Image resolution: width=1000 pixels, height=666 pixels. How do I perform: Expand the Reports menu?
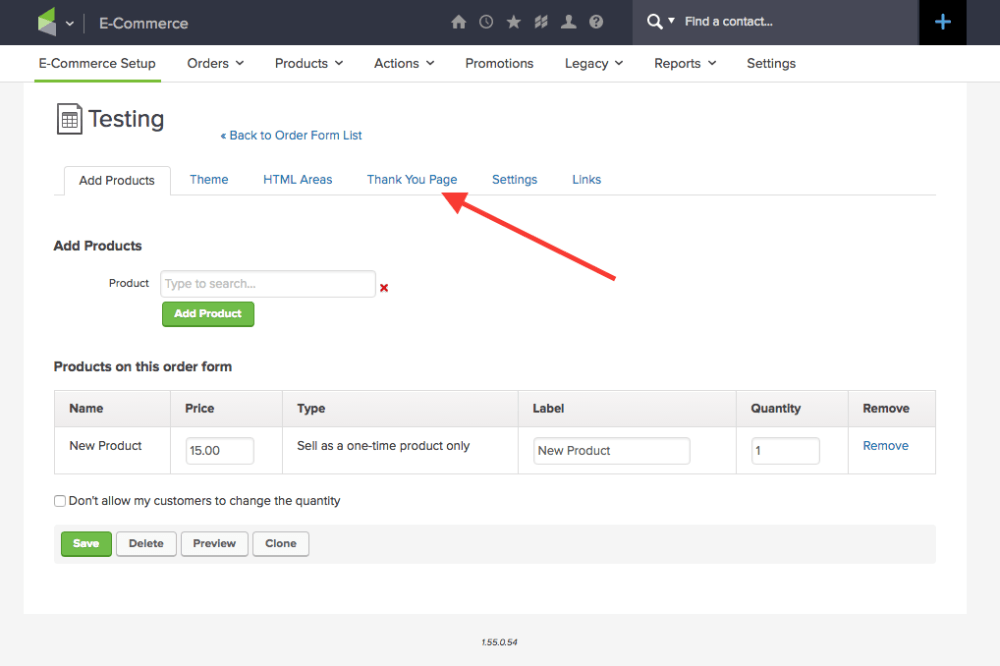coord(686,63)
